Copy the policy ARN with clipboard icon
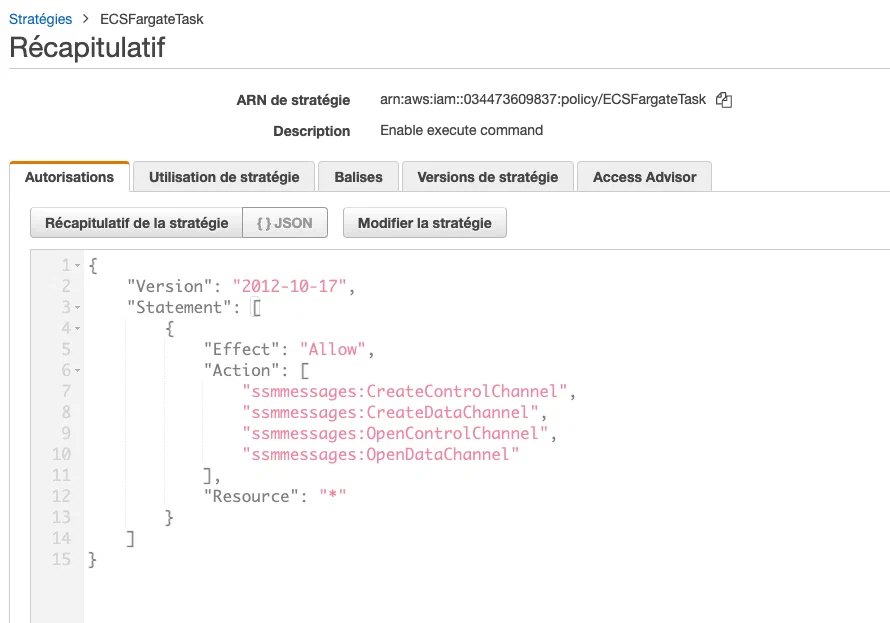This screenshot has height=623, width=890. pos(724,100)
